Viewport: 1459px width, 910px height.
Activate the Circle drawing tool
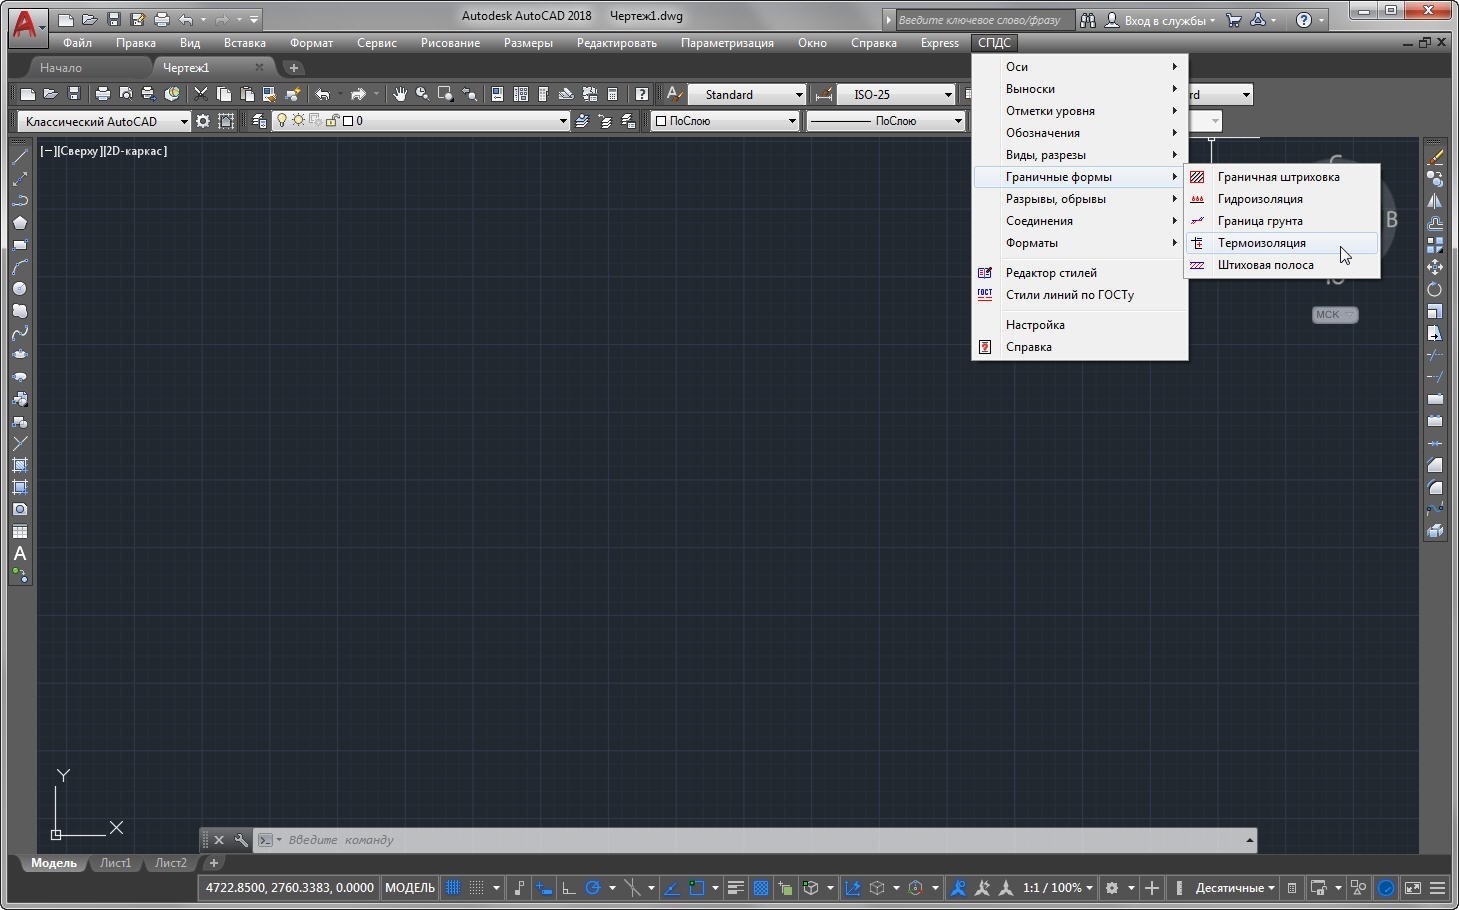click(19, 289)
